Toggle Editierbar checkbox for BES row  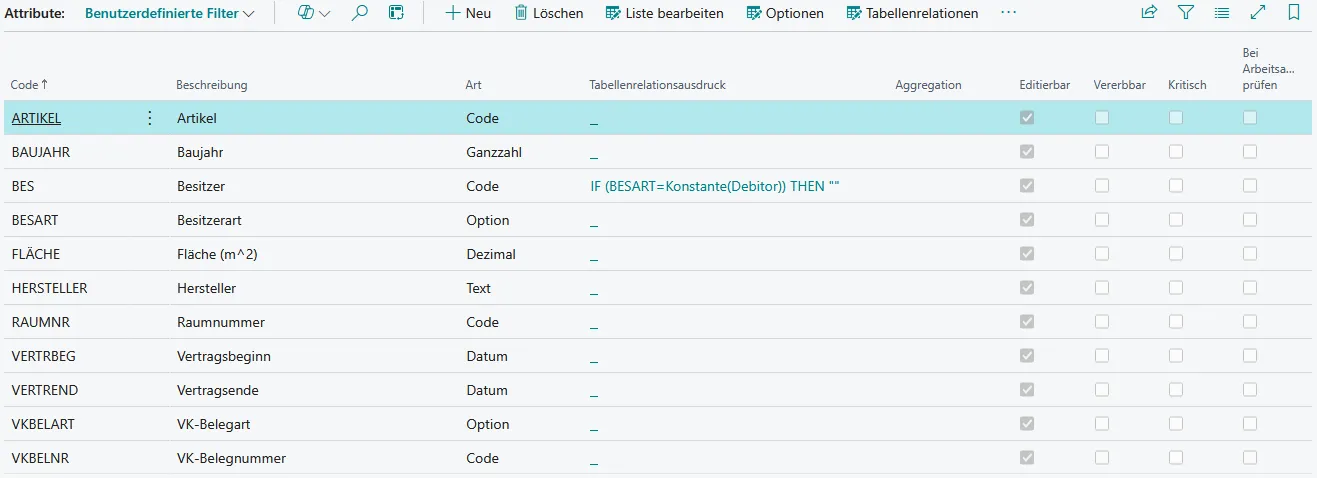[1027, 186]
